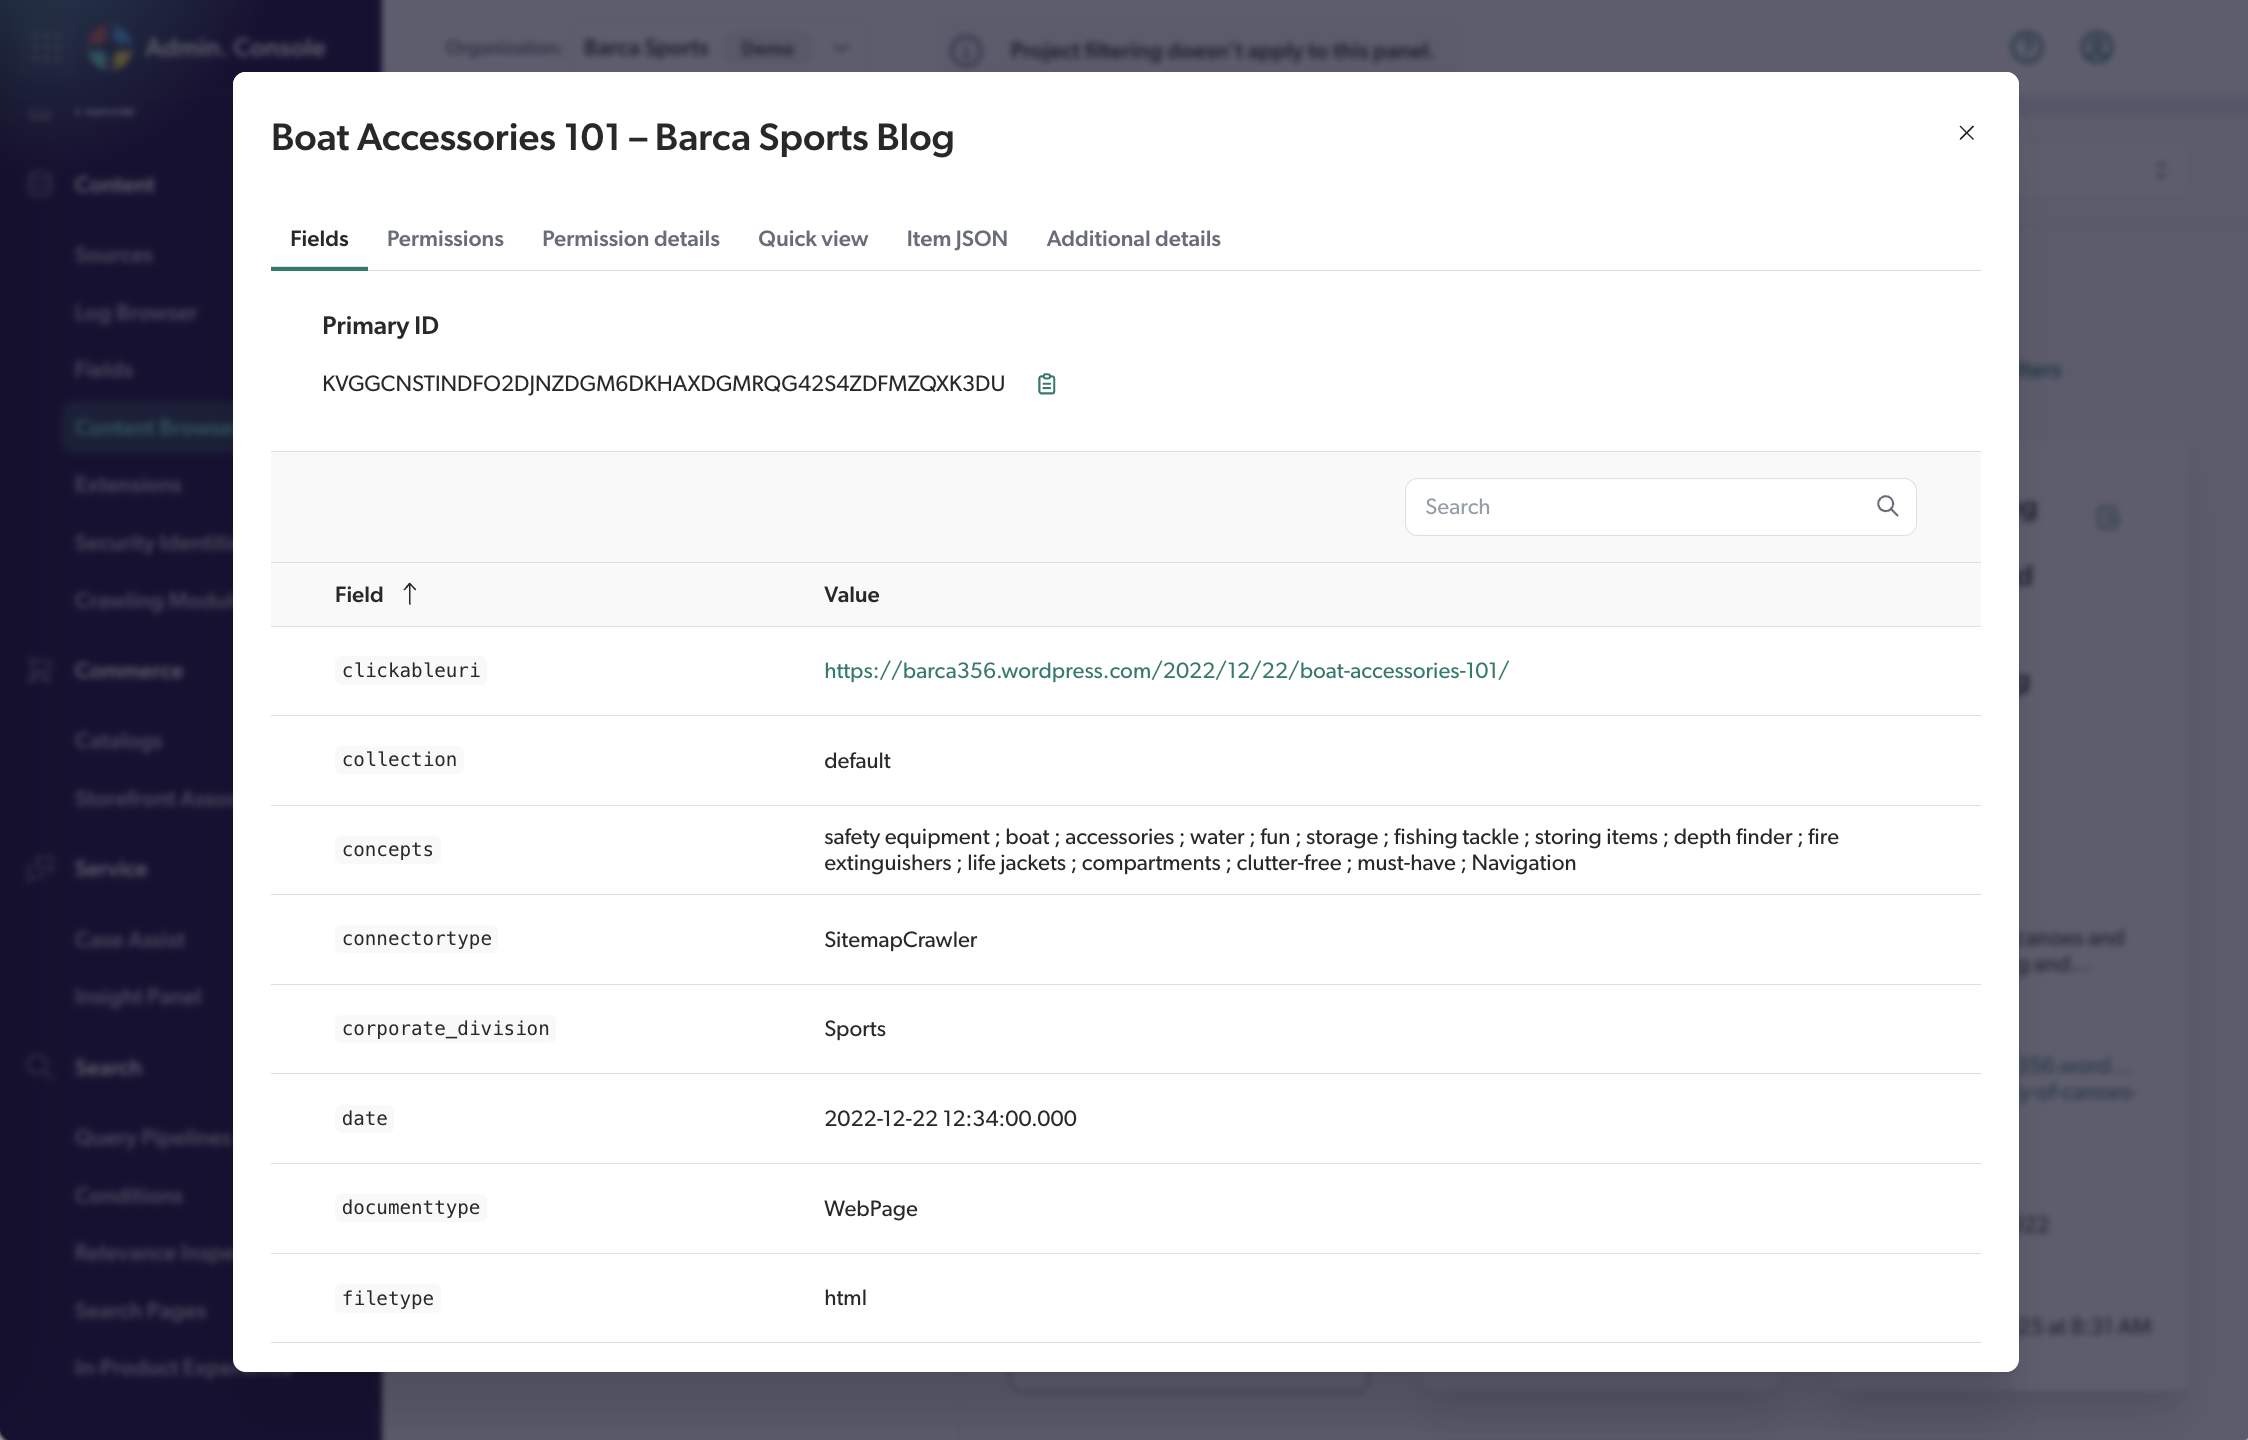Select the filetype field name

click(x=387, y=1298)
